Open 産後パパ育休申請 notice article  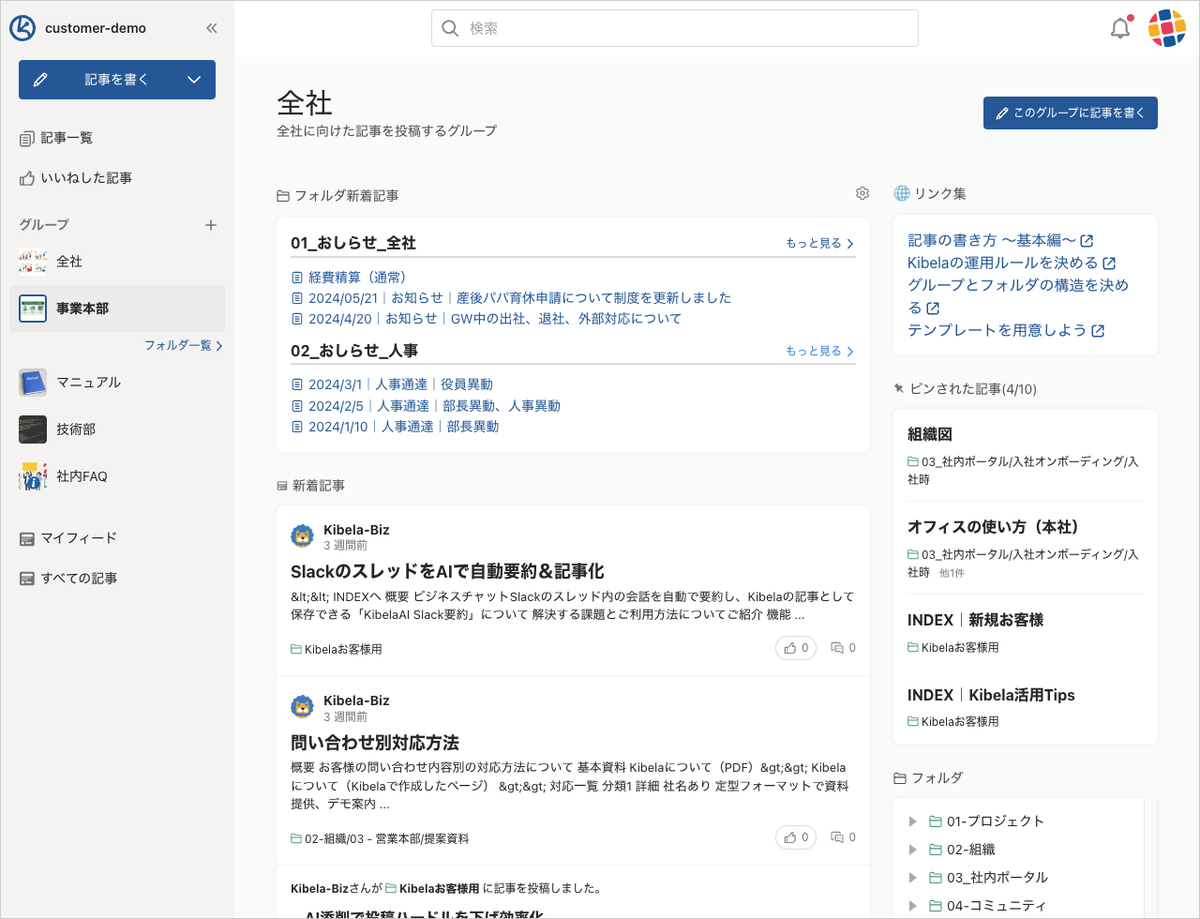point(520,298)
